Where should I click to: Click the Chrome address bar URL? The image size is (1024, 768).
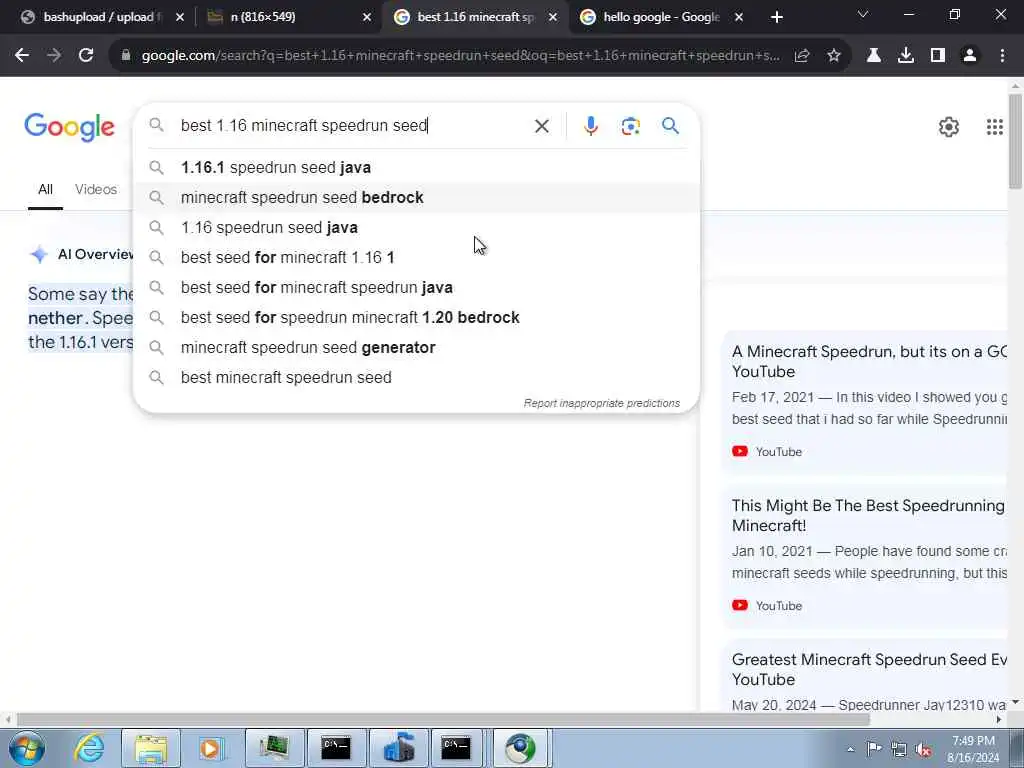pyautogui.click(x=460, y=56)
